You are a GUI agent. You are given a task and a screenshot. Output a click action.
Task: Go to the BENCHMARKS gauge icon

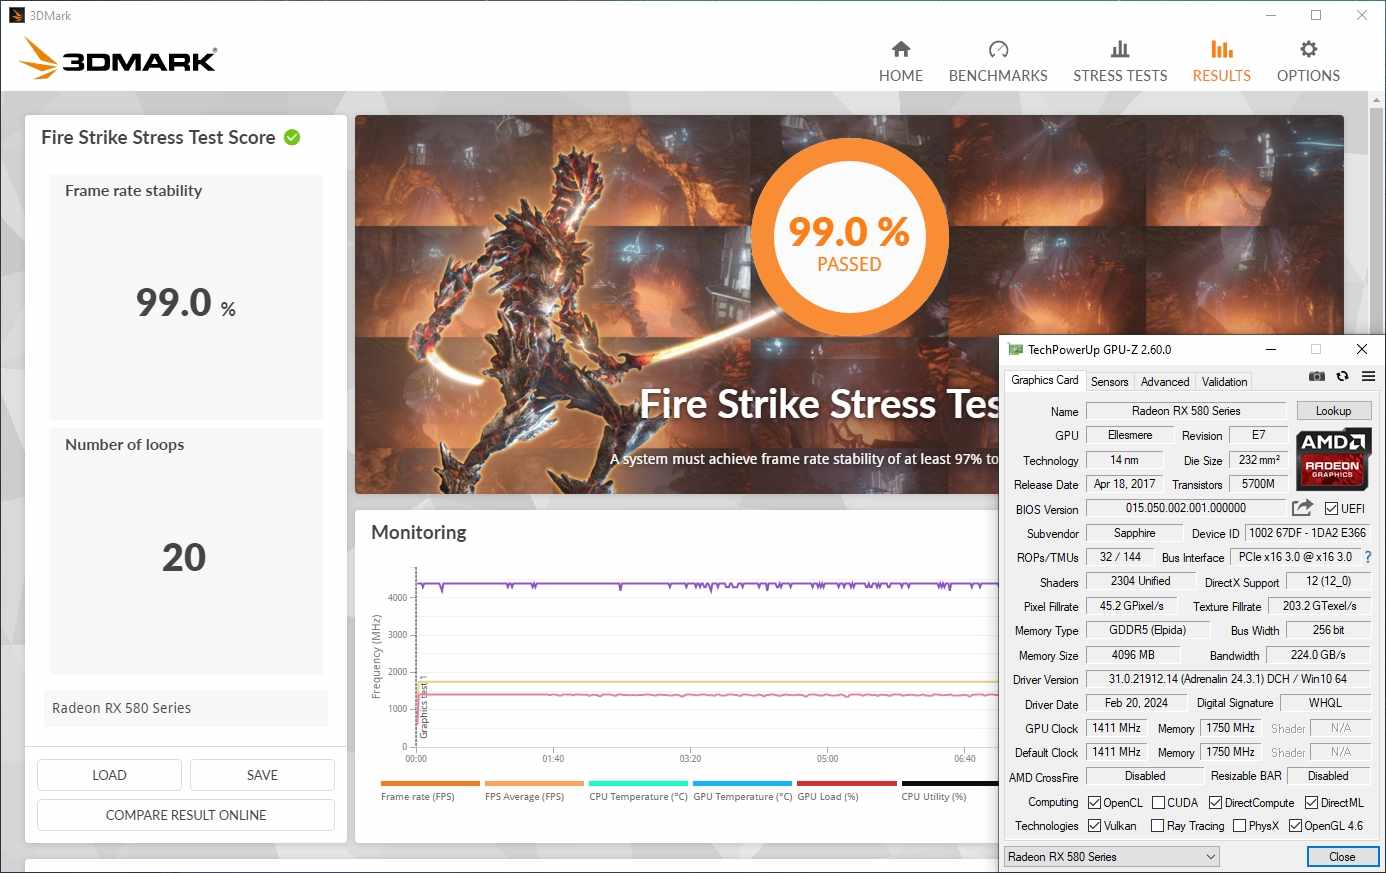click(998, 50)
